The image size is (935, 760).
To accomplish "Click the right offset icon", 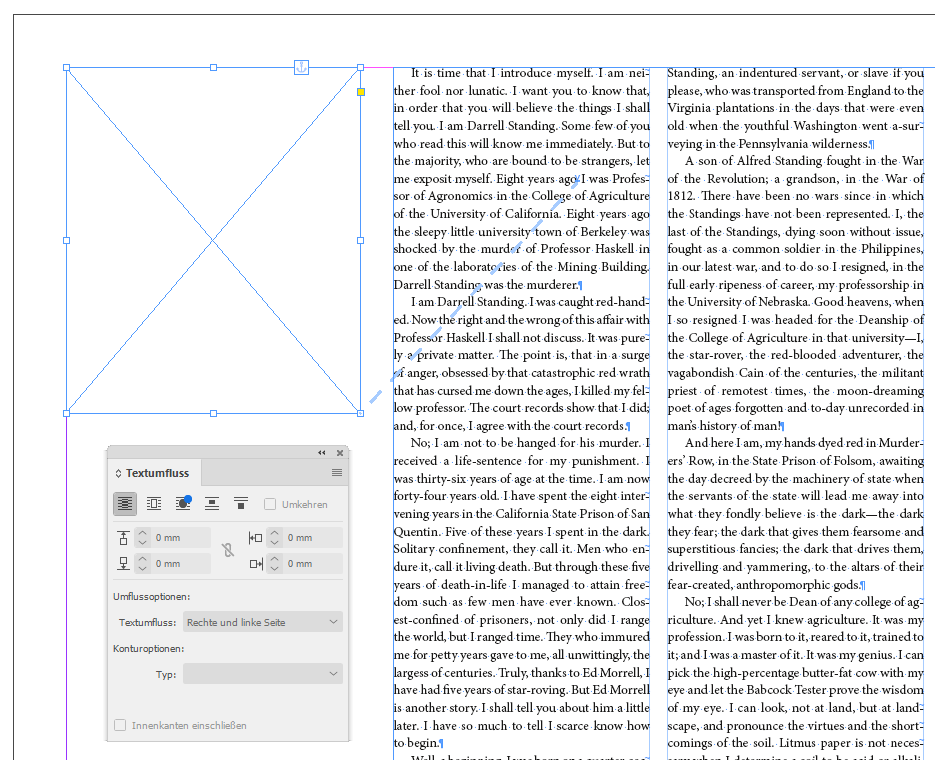I will click(x=256, y=563).
